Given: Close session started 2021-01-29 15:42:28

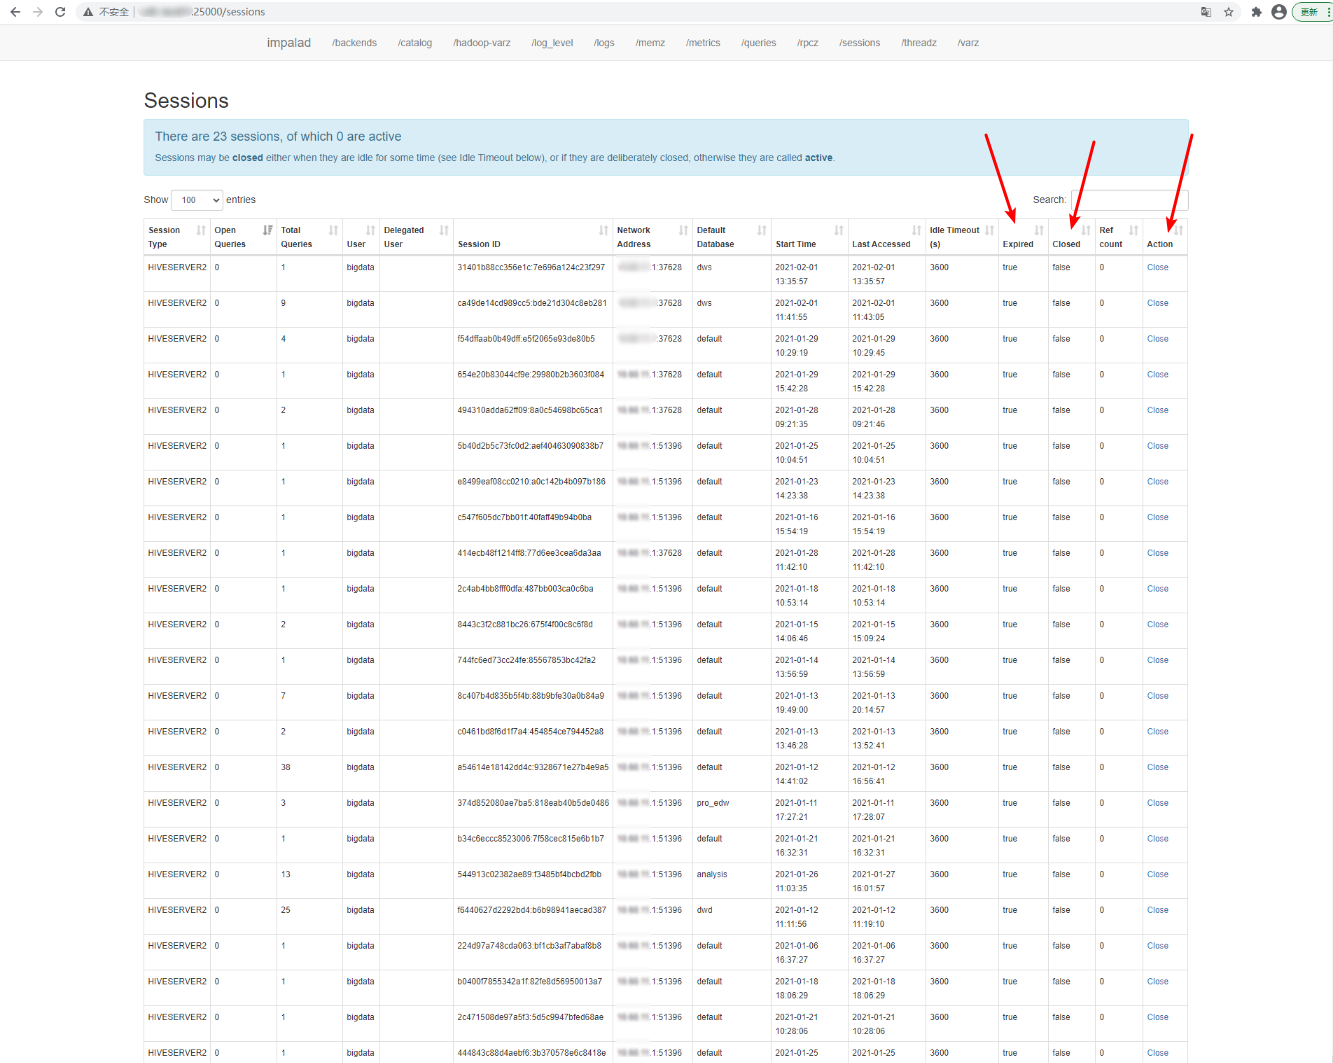Looking at the screenshot, I should click(1158, 375).
